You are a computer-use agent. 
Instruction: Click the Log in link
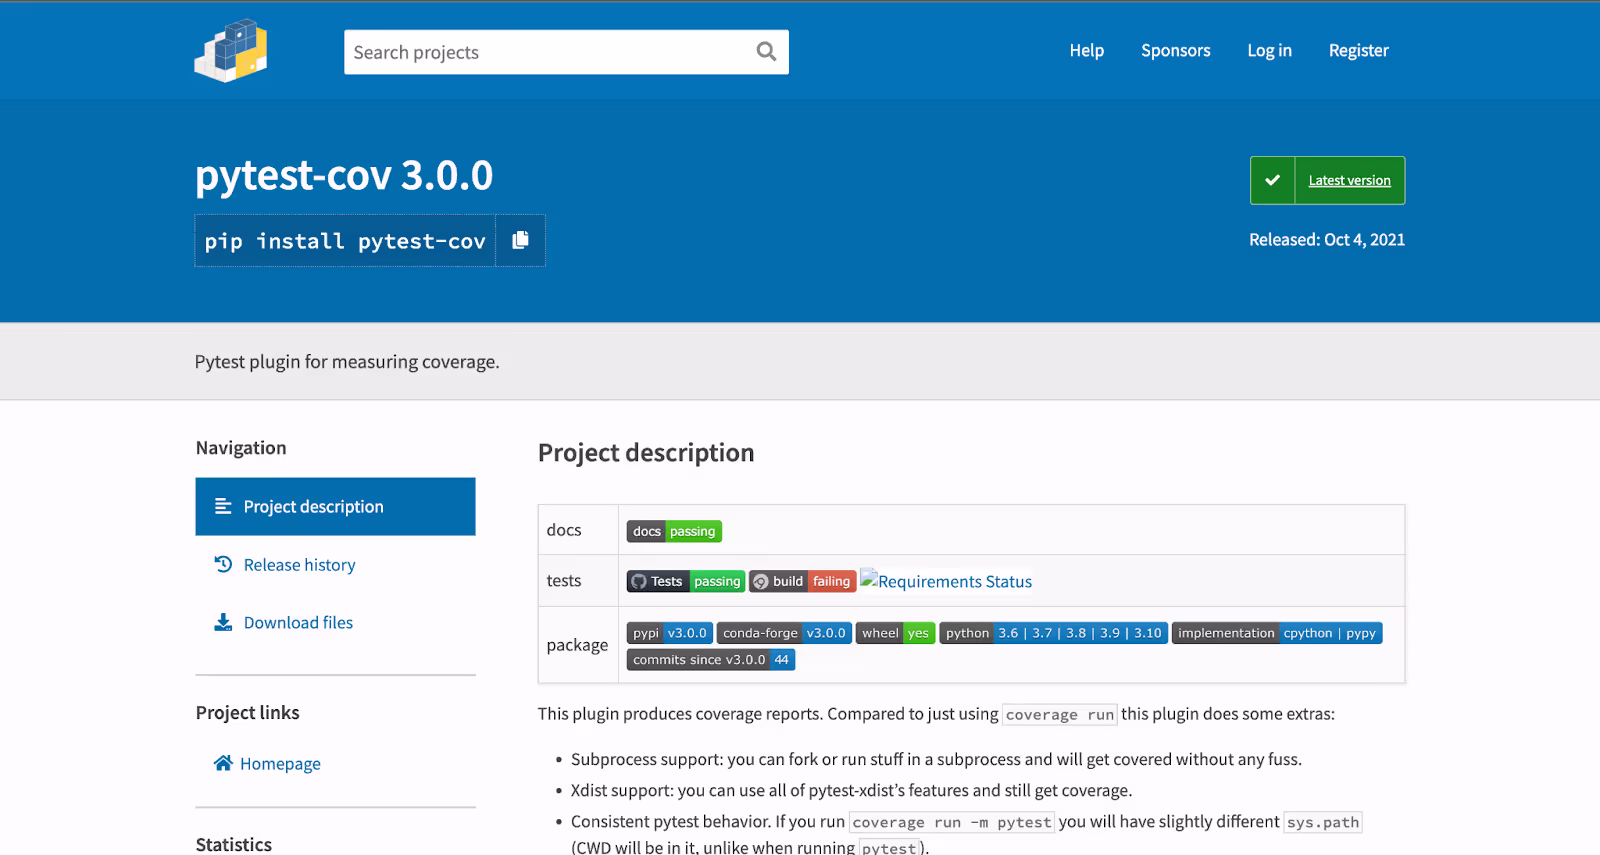pyautogui.click(x=1269, y=51)
